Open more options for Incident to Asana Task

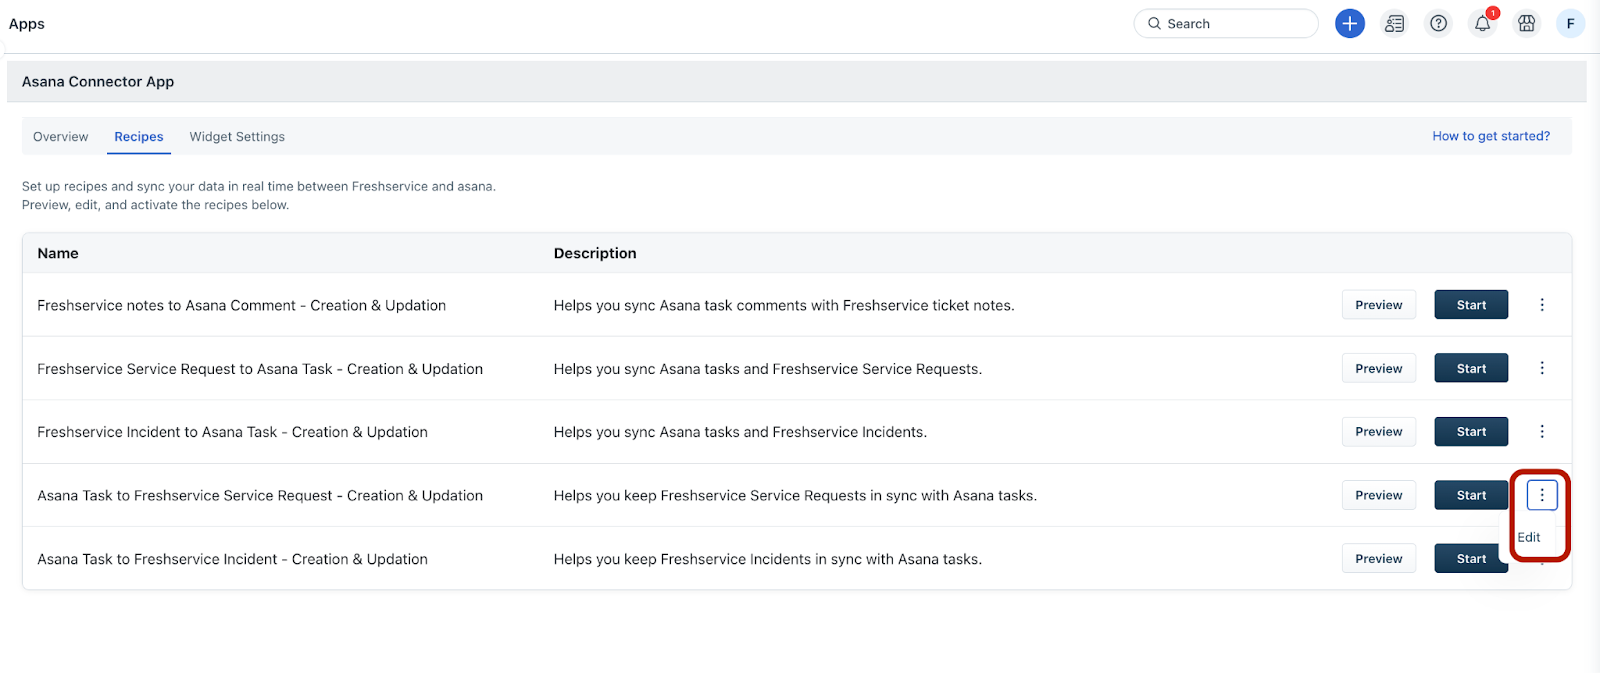[x=1542, y=432]
